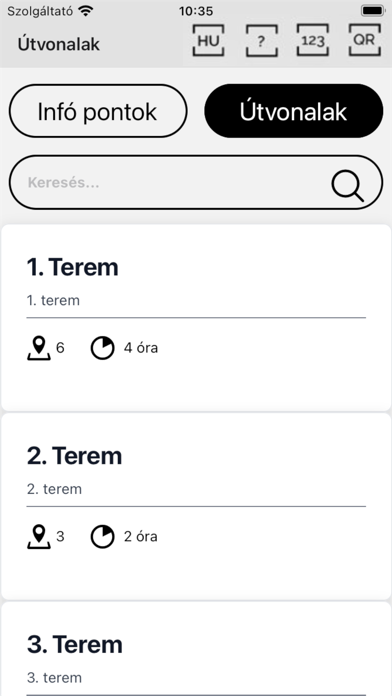Tap the 4 óra duration label
Screen dimensions: 392x696
coord(141,348)
